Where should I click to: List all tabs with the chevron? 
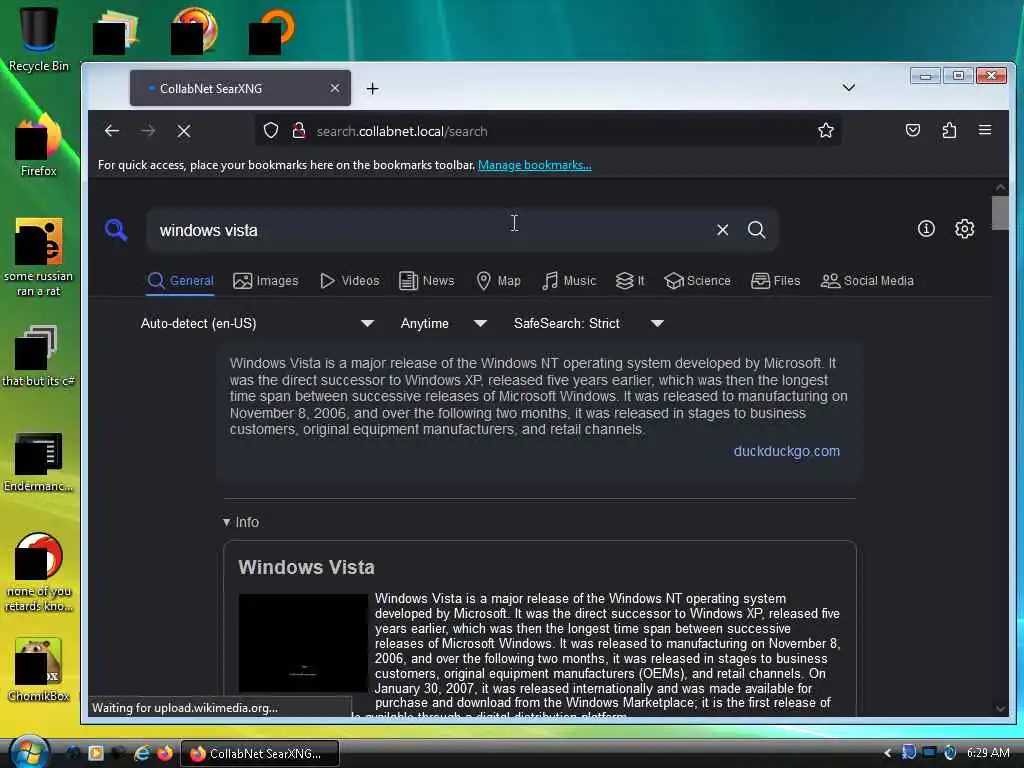[x=848, y=88]
